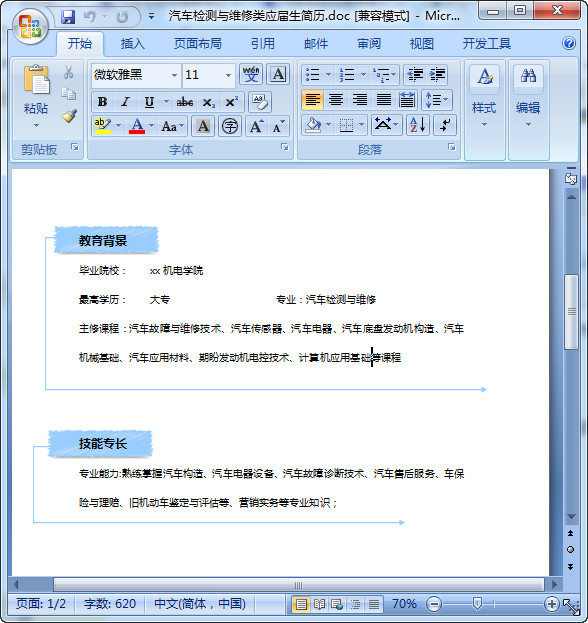Align text left
The width and height of the screenshot is (588, 623).
tap(312, 100)
